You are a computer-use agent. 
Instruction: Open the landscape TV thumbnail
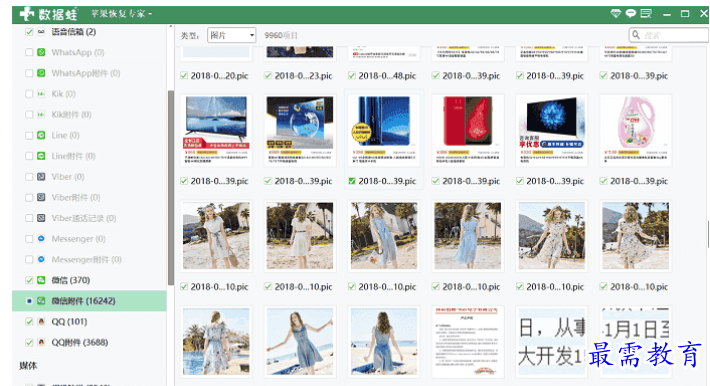coord(216,130)
